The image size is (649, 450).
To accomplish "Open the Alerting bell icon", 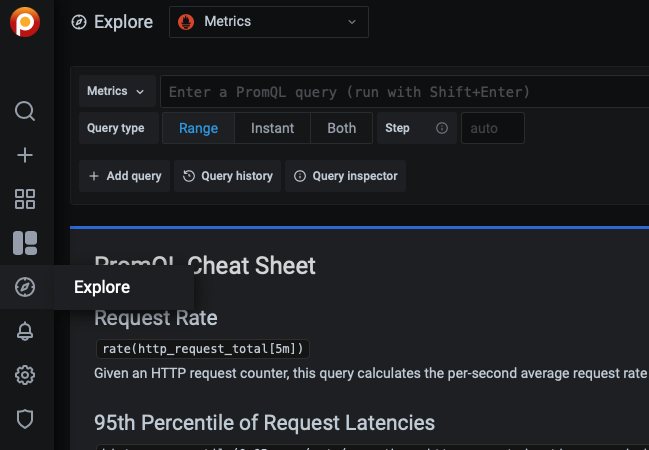I will point(26,331).
